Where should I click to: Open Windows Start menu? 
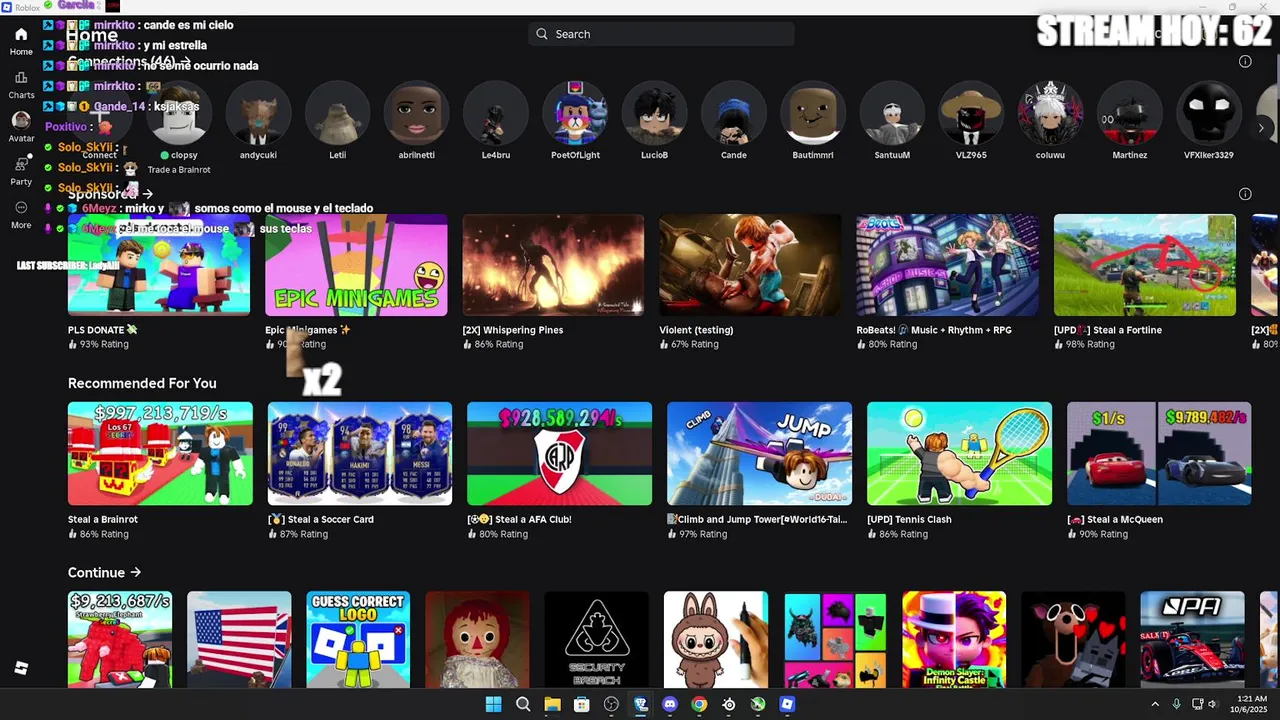[493, 705]
